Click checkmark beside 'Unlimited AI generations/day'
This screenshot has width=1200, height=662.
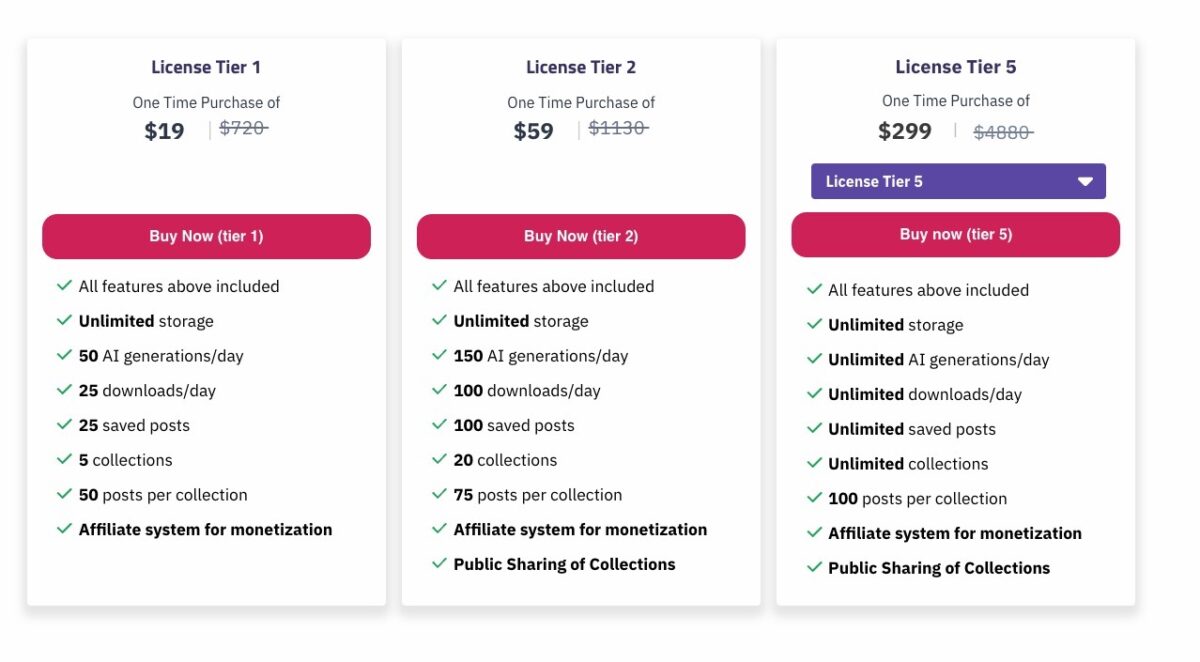pyautogui.click(x=814, y=359)
